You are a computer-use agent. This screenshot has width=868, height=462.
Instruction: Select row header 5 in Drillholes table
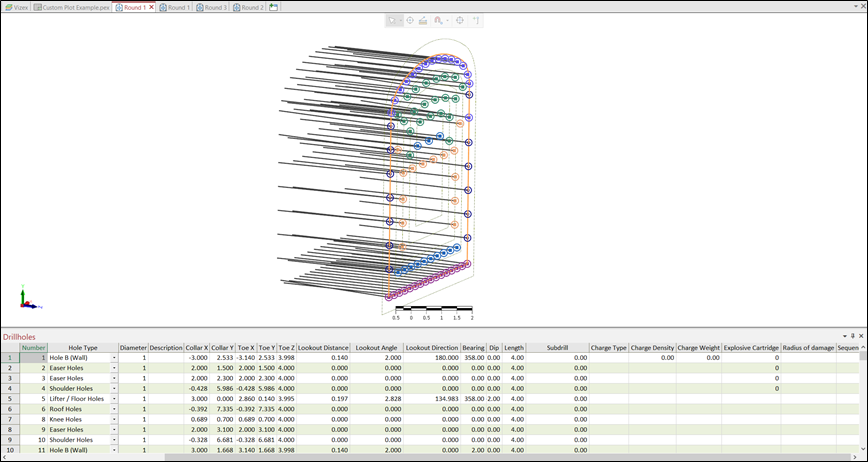tap(9, 398)
